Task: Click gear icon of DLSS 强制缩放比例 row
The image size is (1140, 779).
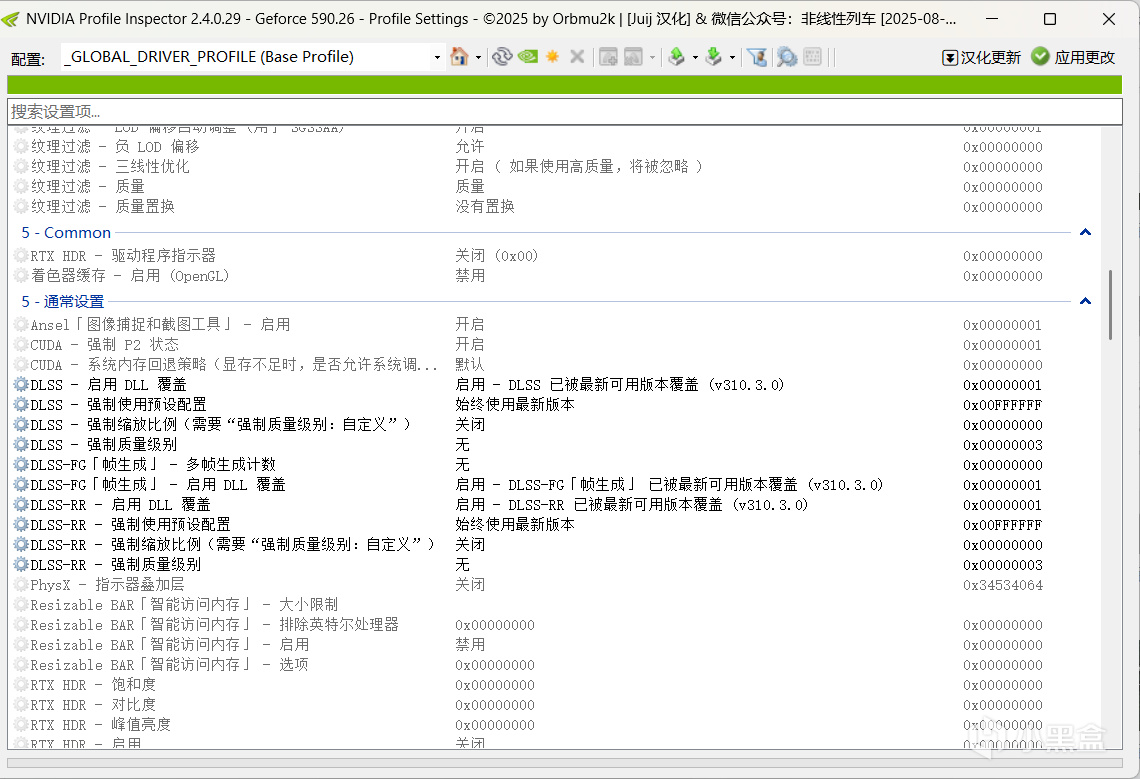Action: [x=21, y=425]
